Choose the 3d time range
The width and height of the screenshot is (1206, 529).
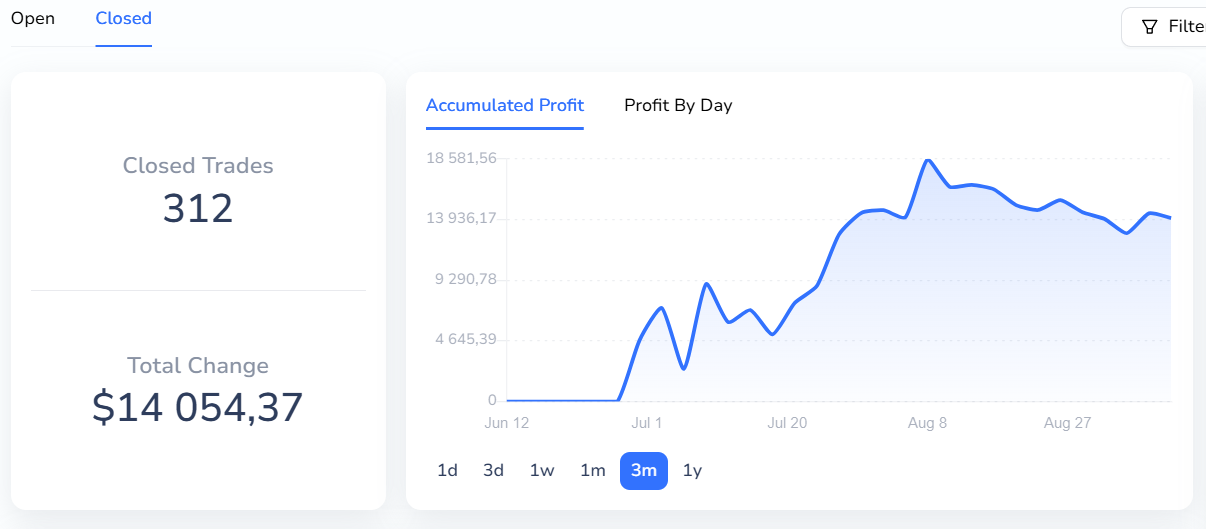tap(493, 471)
